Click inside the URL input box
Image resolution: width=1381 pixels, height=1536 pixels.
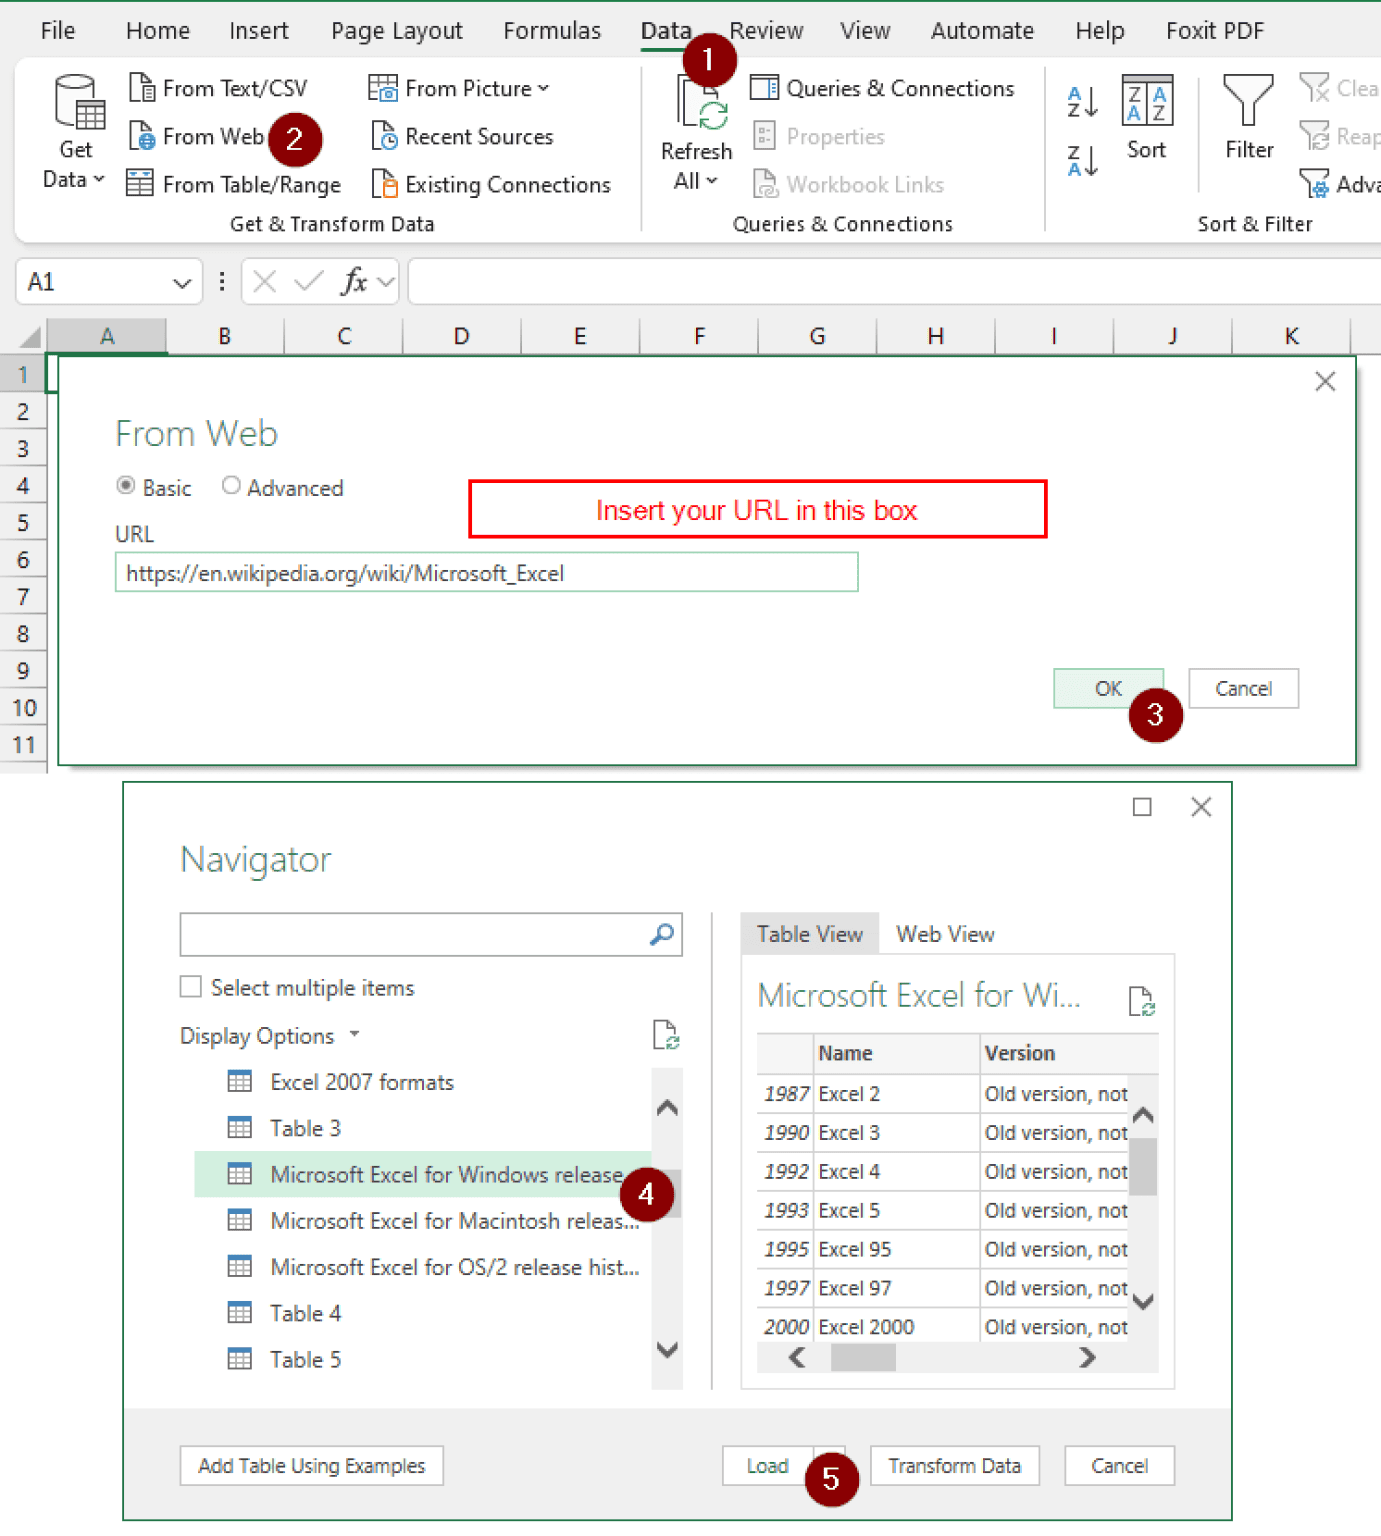[x=486, y=572]
